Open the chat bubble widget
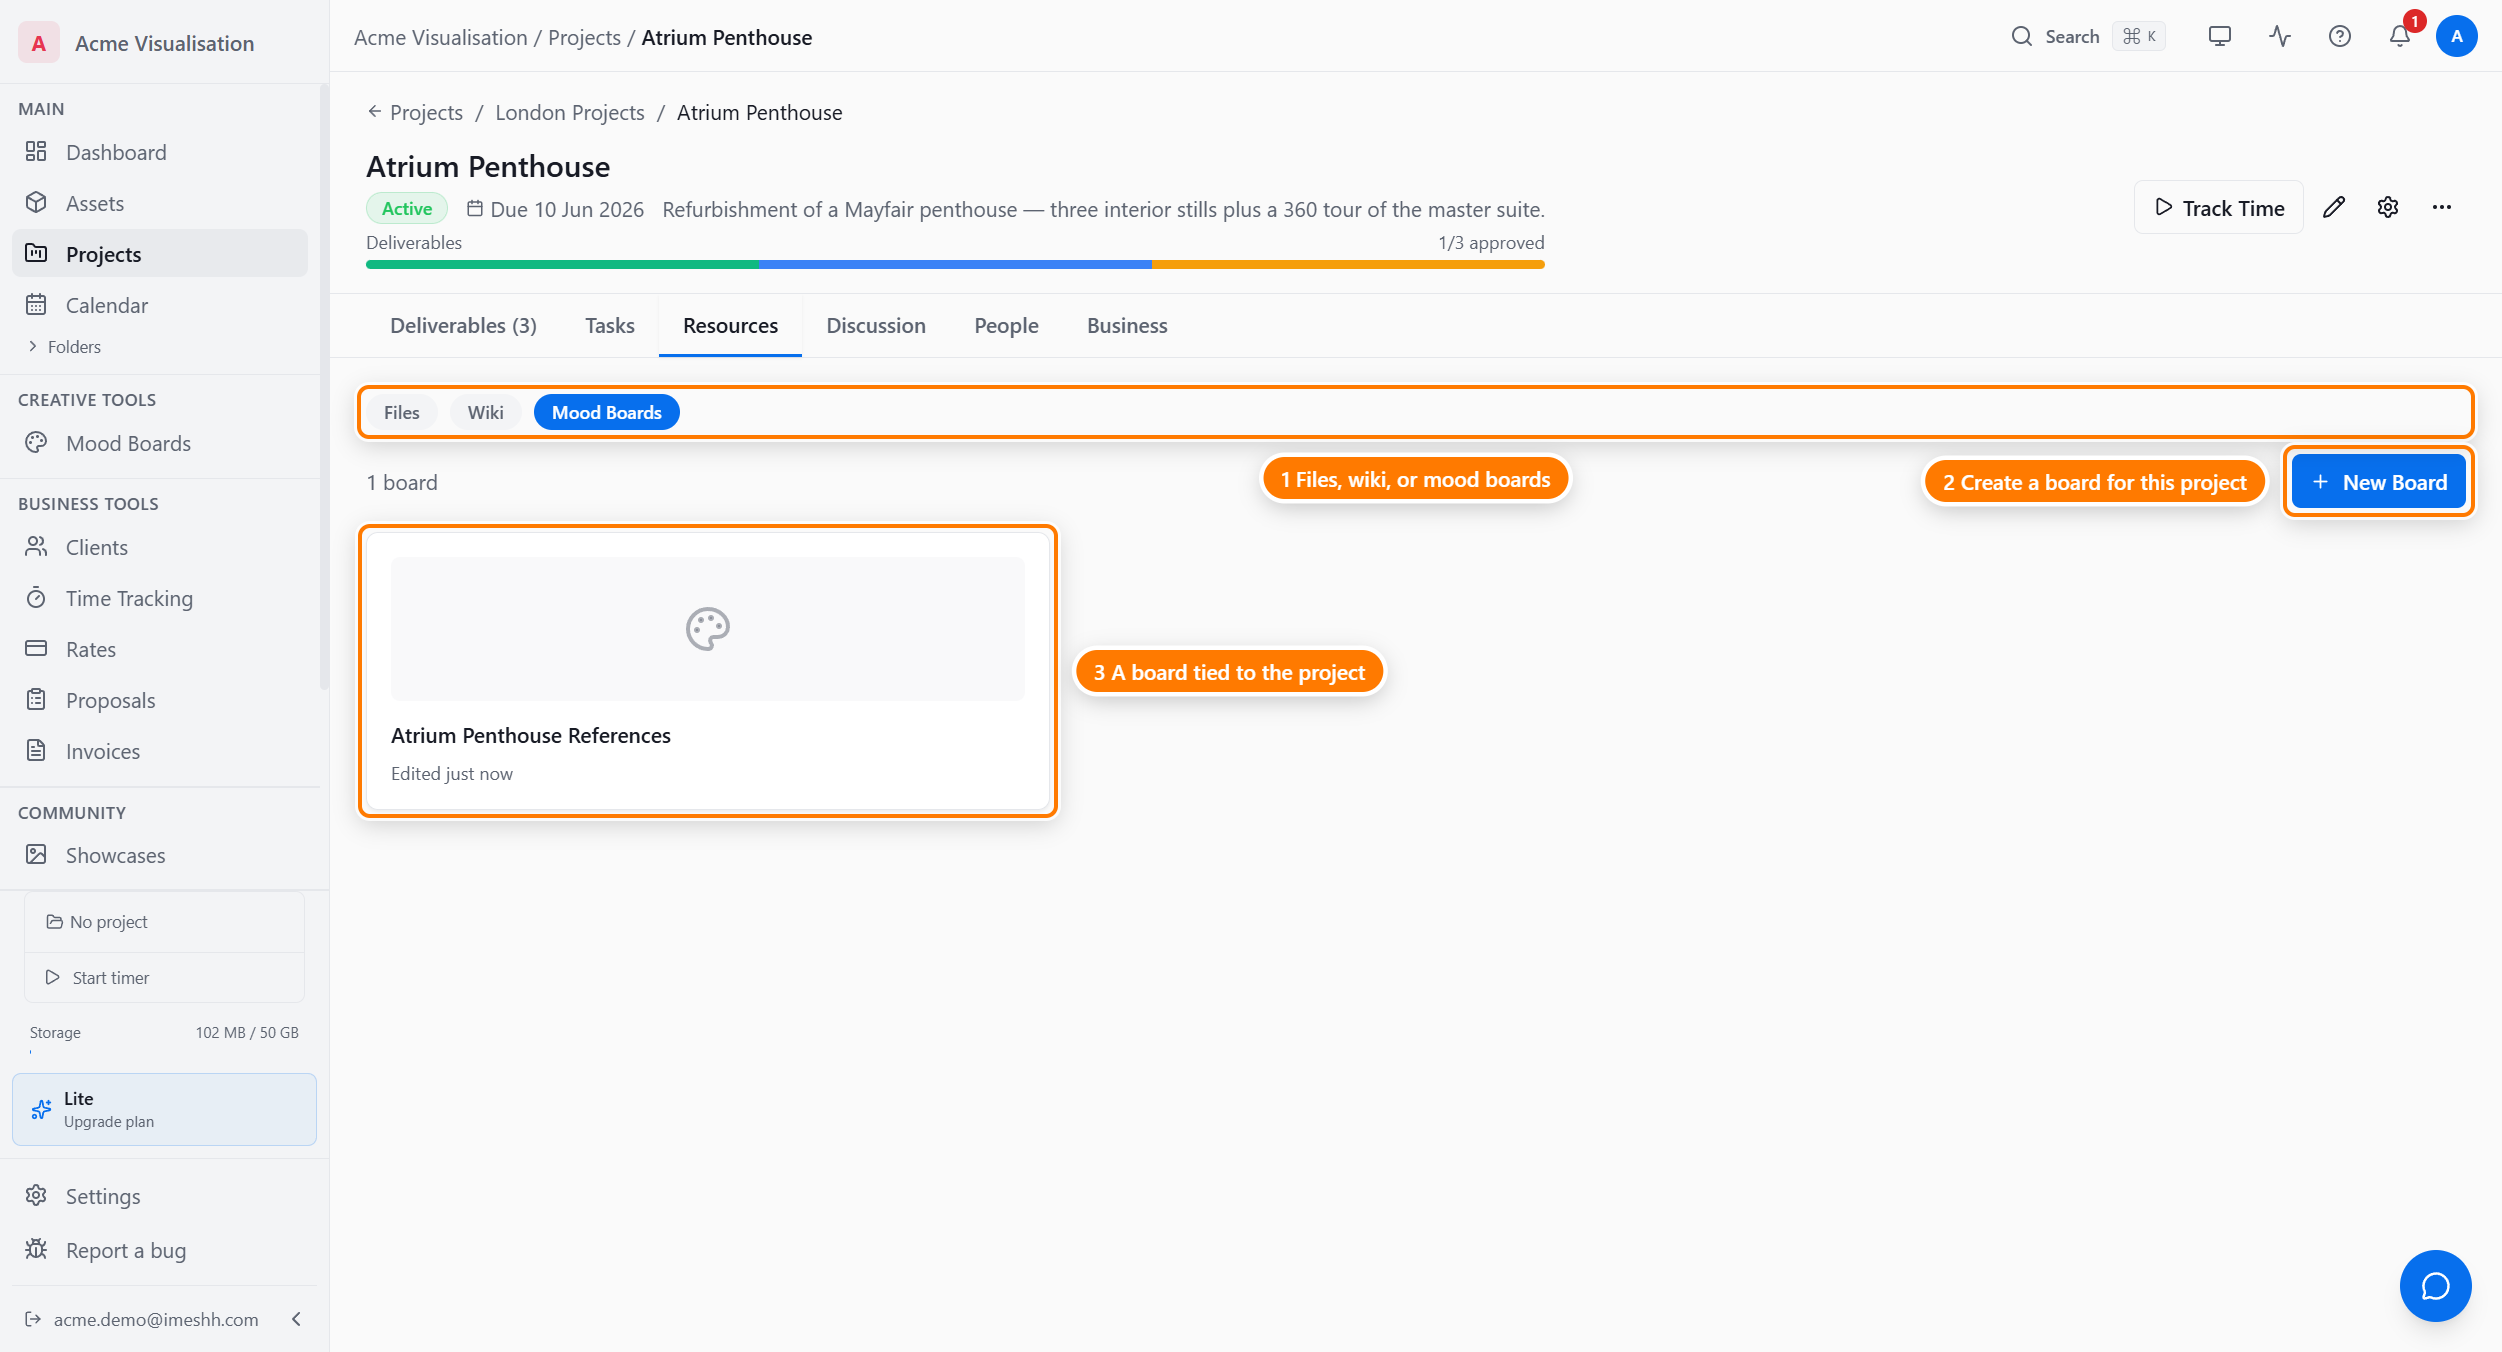2502x1352 pixels. [x=2435, y=1285]
